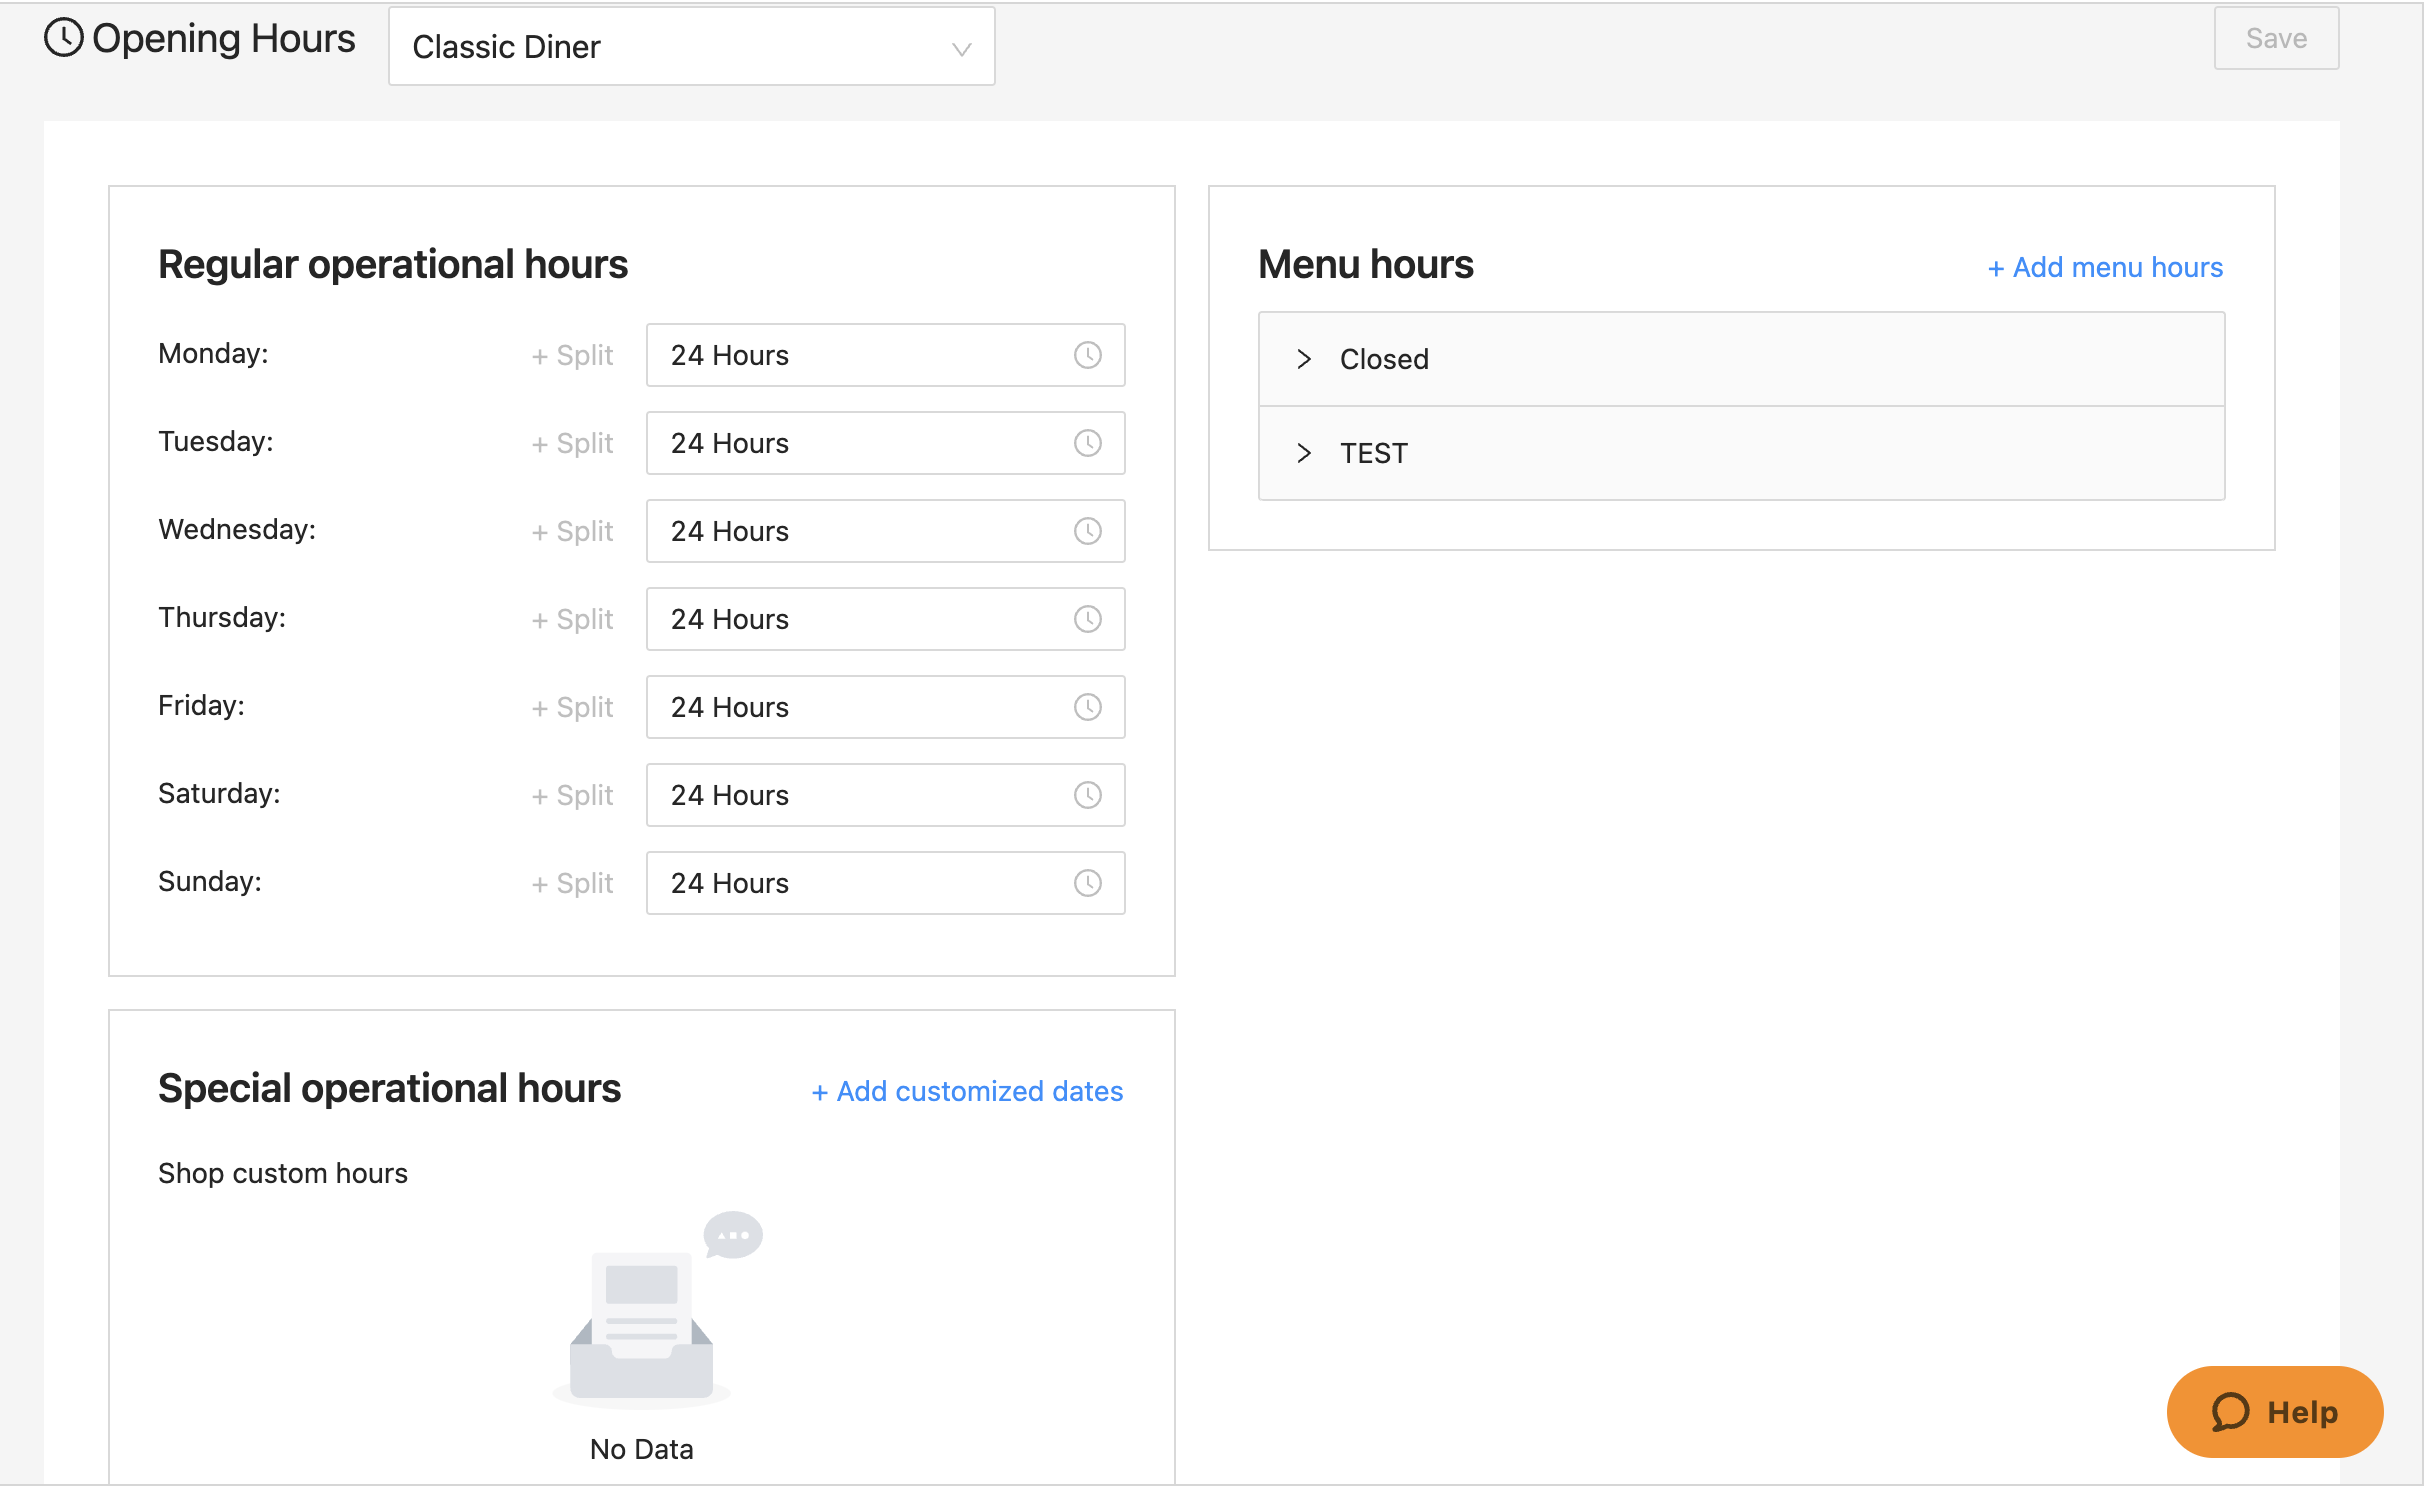Expand the Closed menu hours row

1741,359
